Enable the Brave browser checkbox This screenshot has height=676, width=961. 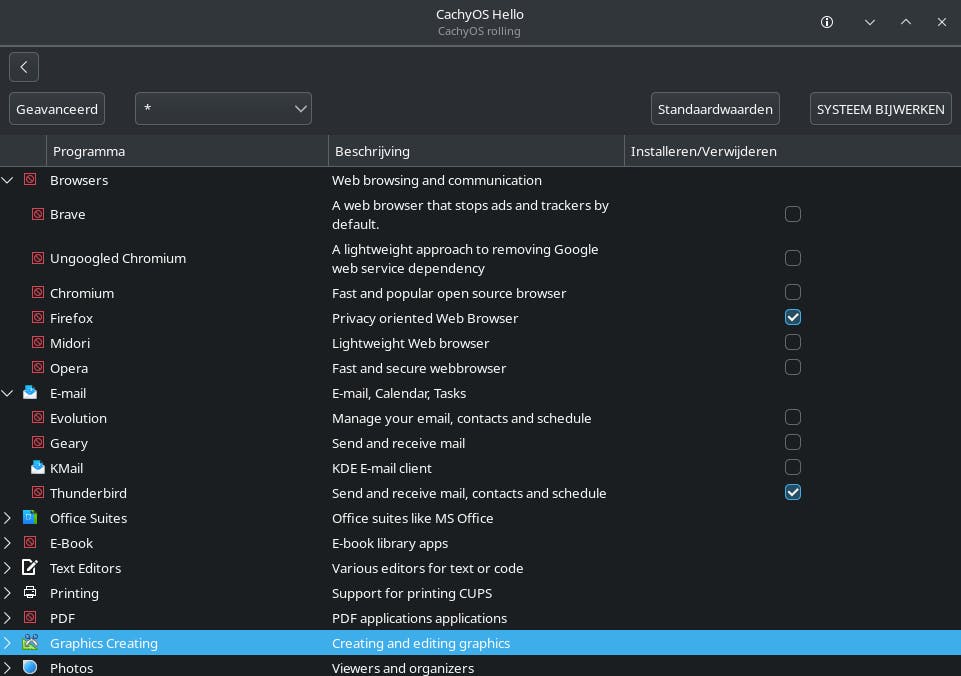(793, 214)
